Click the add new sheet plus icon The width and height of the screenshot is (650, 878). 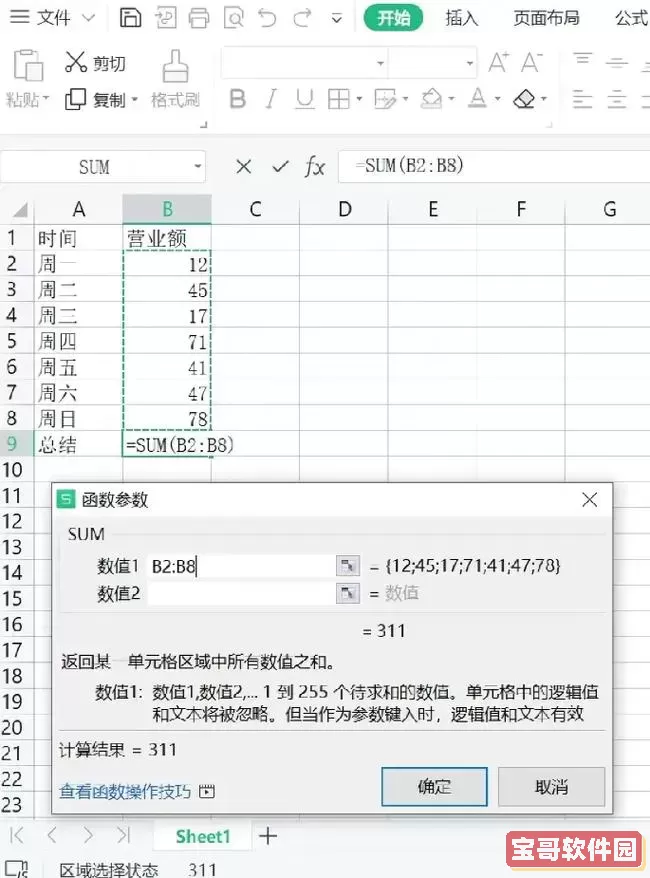(x=268, y=836)
